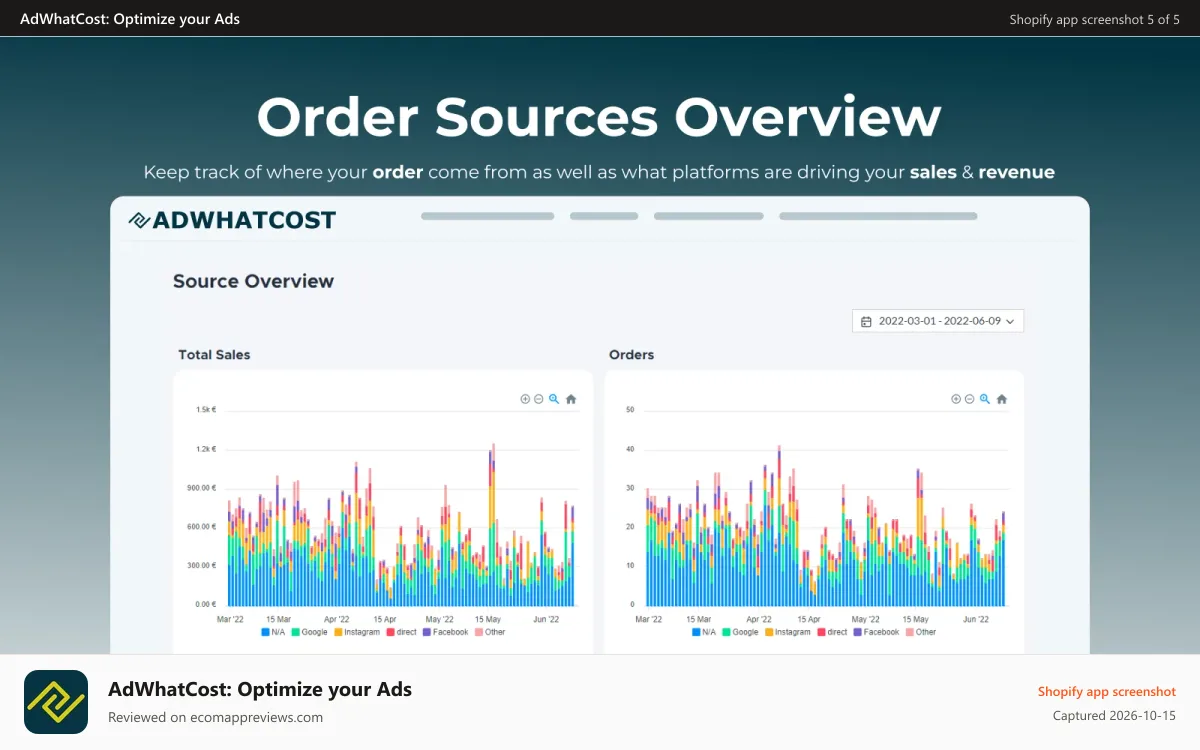Click the purple Facebook swatch in Total Sales legend

click(426, 632)
